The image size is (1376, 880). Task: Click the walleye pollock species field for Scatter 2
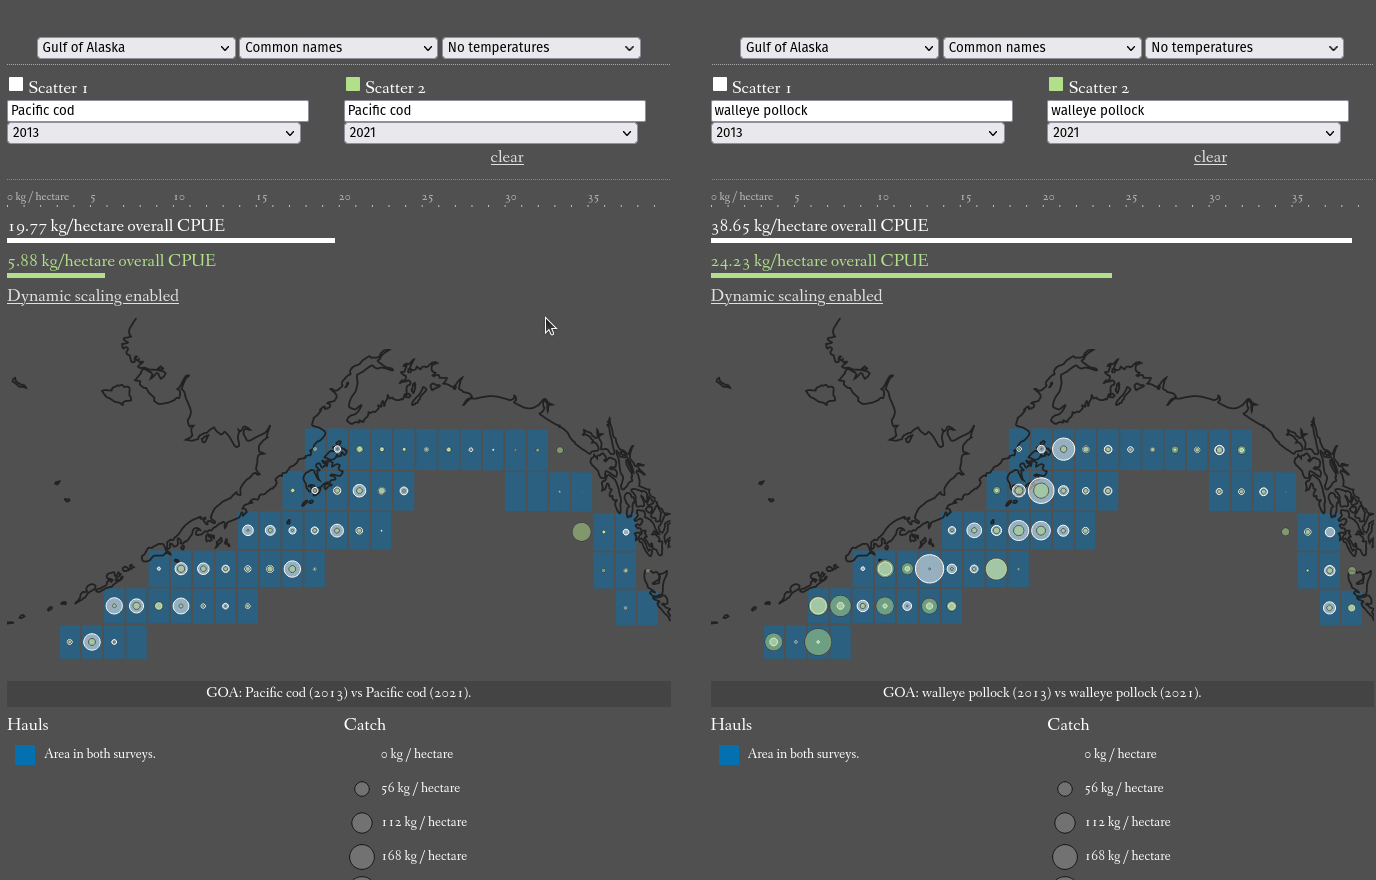(x=1198, y=111)
